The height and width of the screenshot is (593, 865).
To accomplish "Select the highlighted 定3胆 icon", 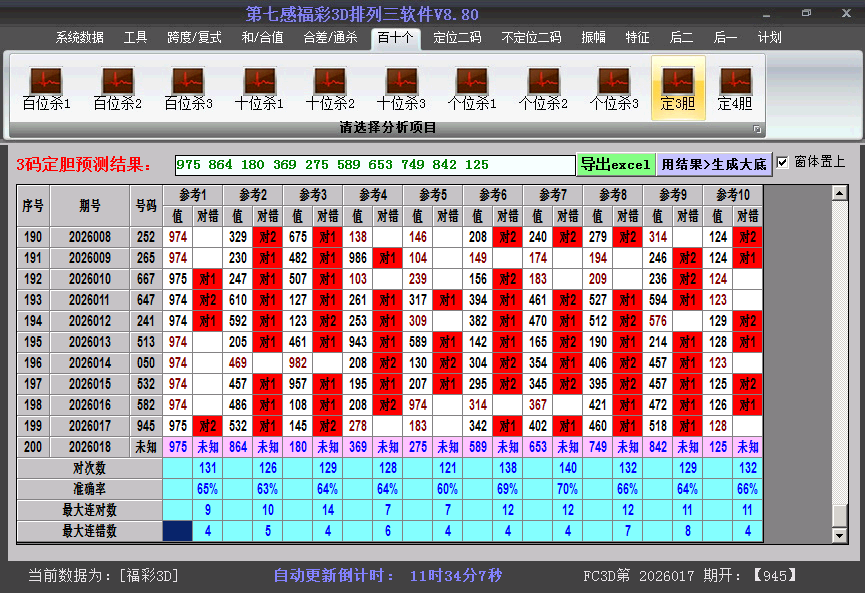I will (678, 88).
